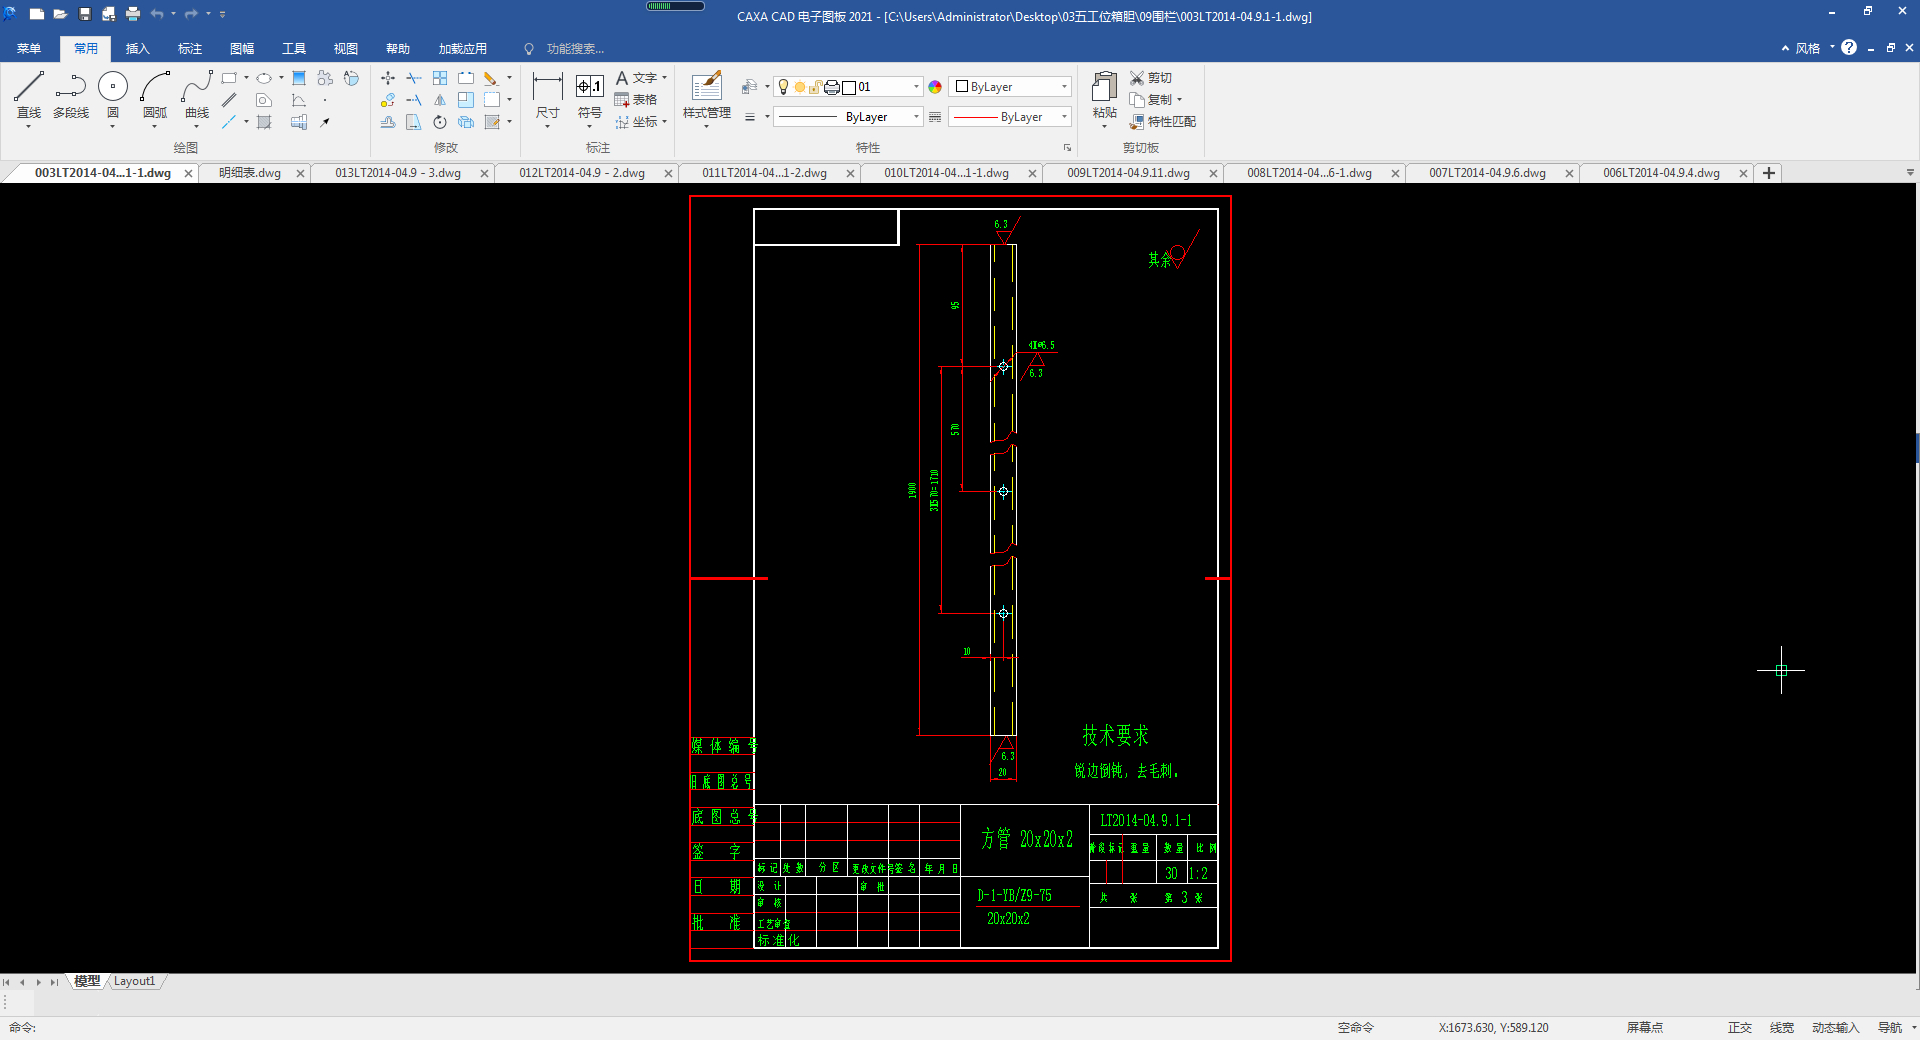Select the 圆 circle drawing tool
Screen dimensions: 1920x1040
click(x=113, y=95)
